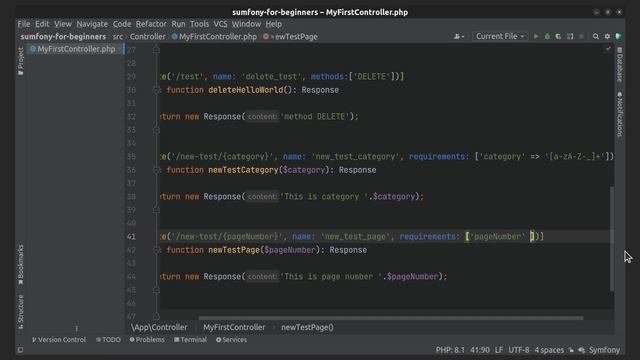Screen dimensions: 640x360
Task: Click the editor horizontal scrollbar thumb
Action: coord(391,318)
